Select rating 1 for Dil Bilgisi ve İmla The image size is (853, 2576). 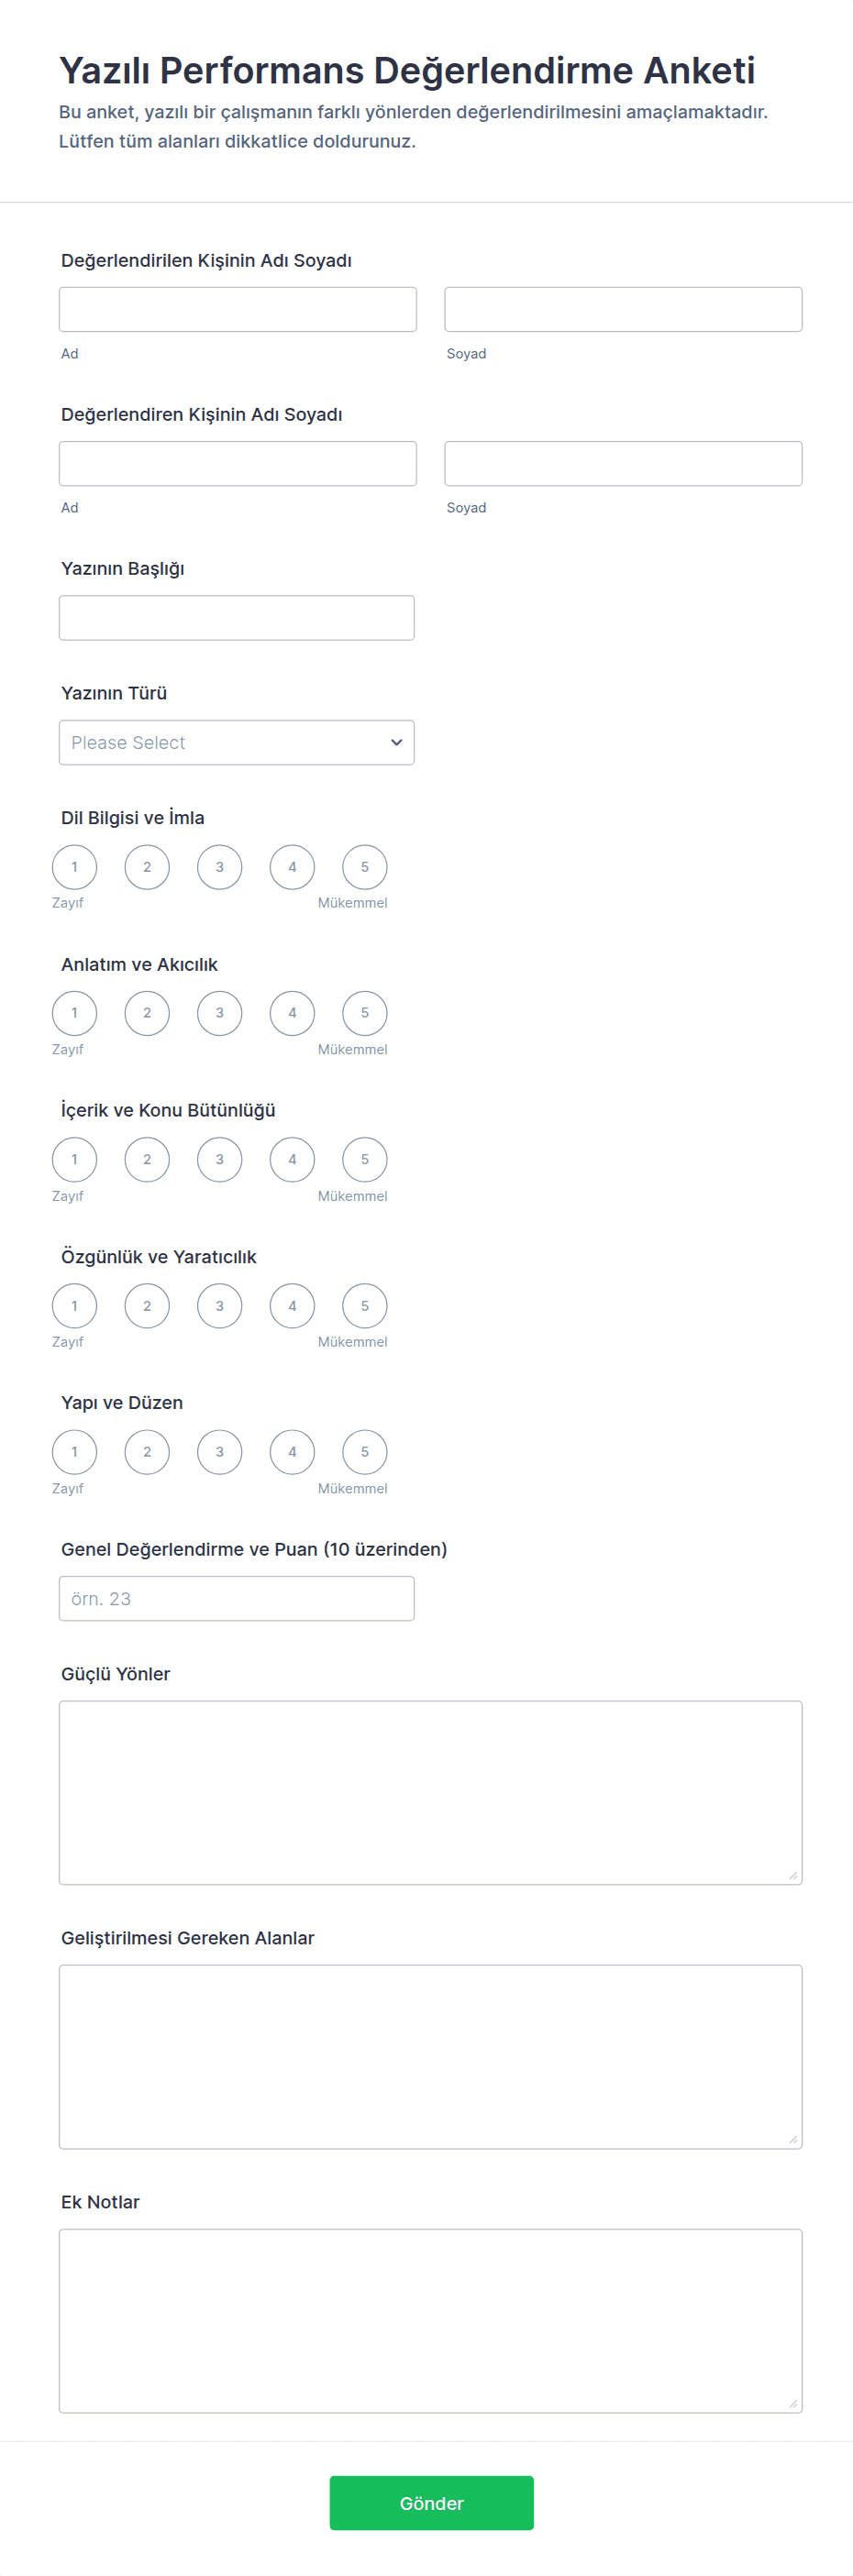[74, 867]
